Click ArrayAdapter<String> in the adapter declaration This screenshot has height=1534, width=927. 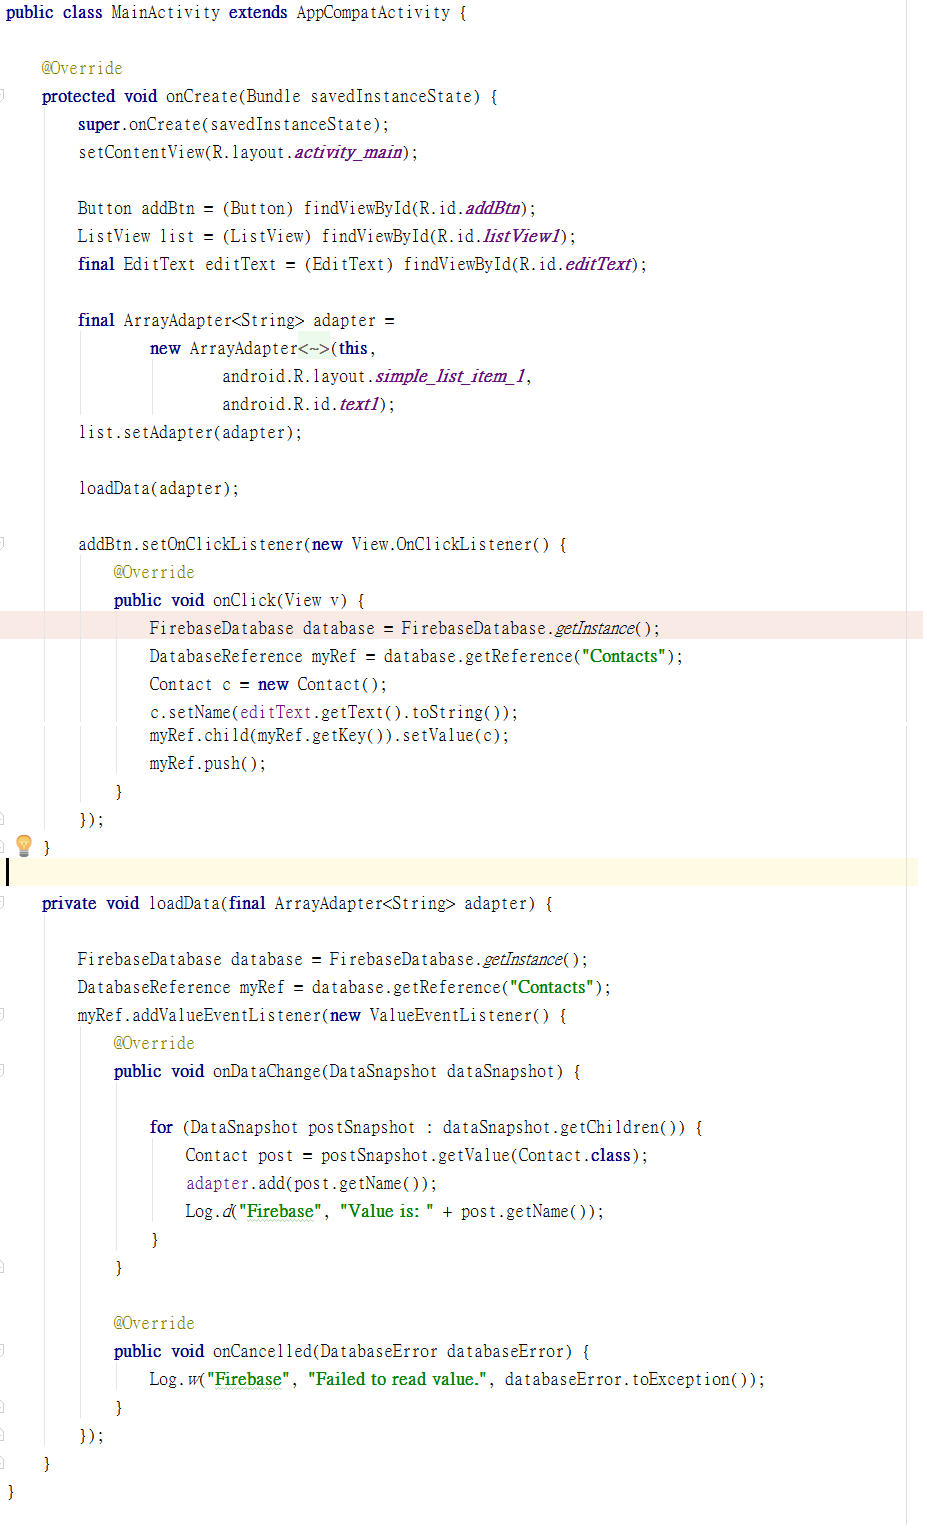[x=213, y=320]
